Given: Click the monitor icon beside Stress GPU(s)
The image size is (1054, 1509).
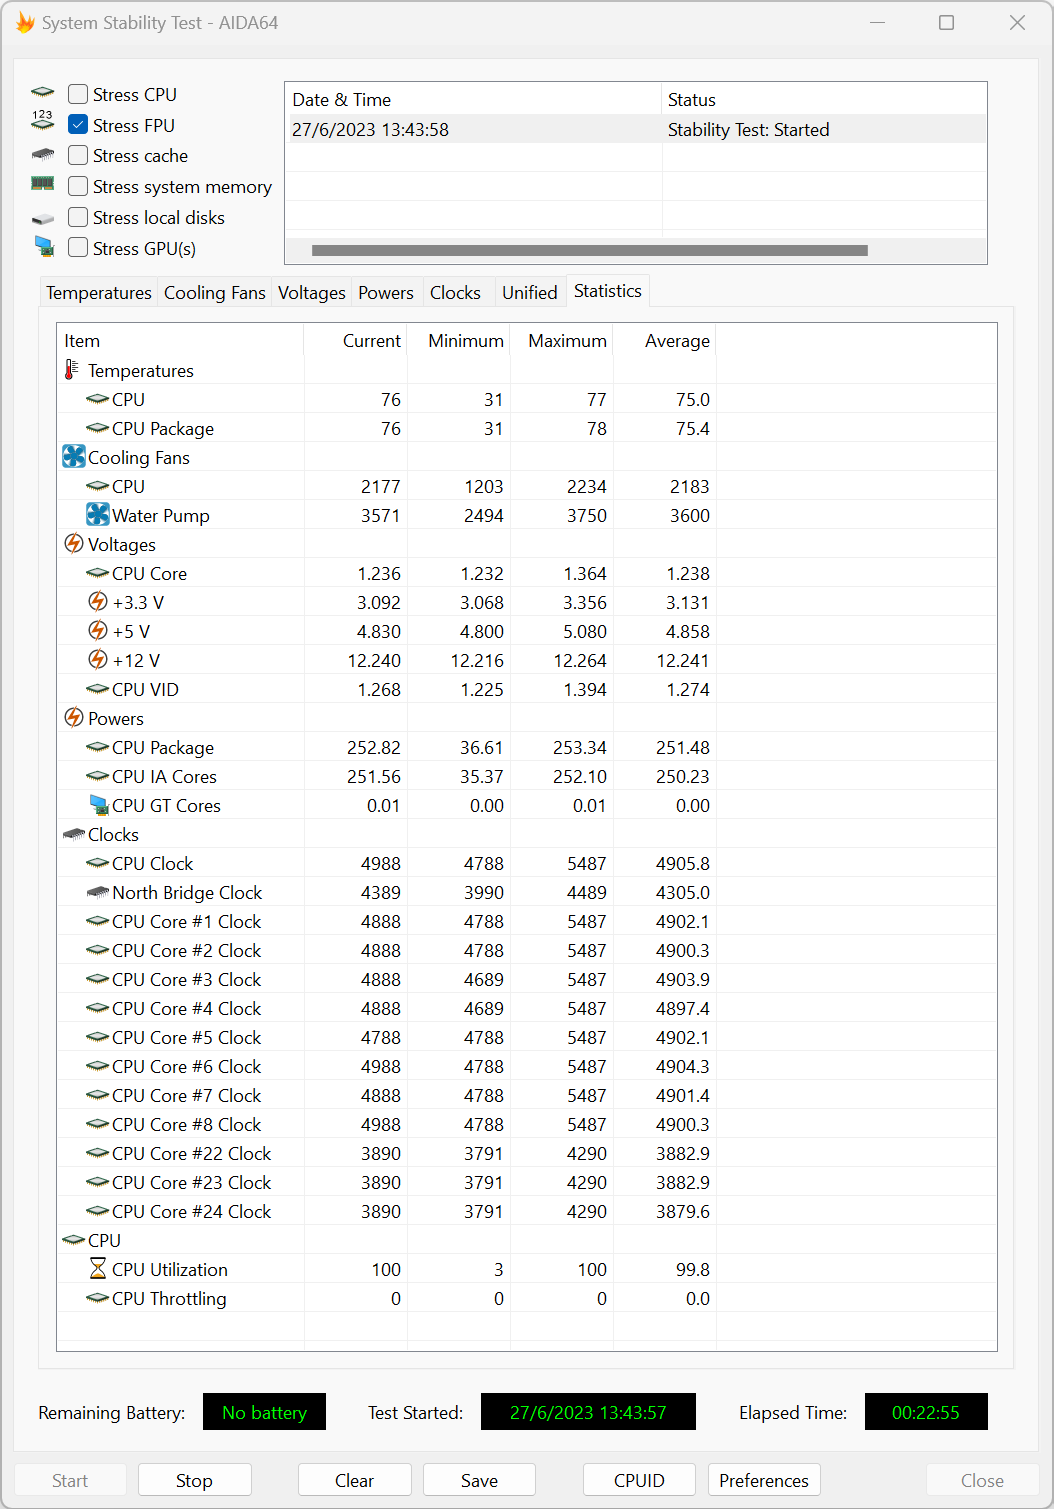Looking at the screenshot, I should tap(43, 246).
